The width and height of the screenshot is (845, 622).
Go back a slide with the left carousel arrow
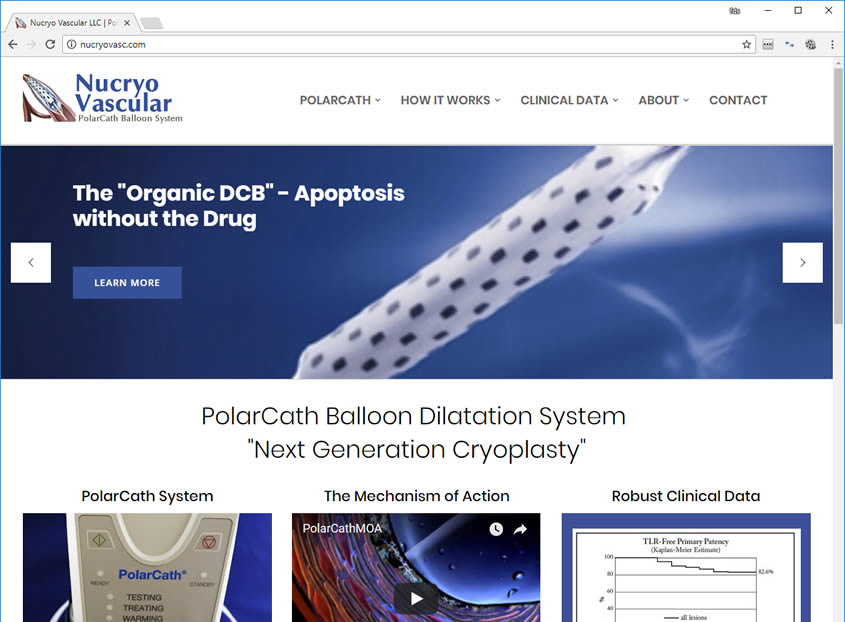click(x=31, y=262)
